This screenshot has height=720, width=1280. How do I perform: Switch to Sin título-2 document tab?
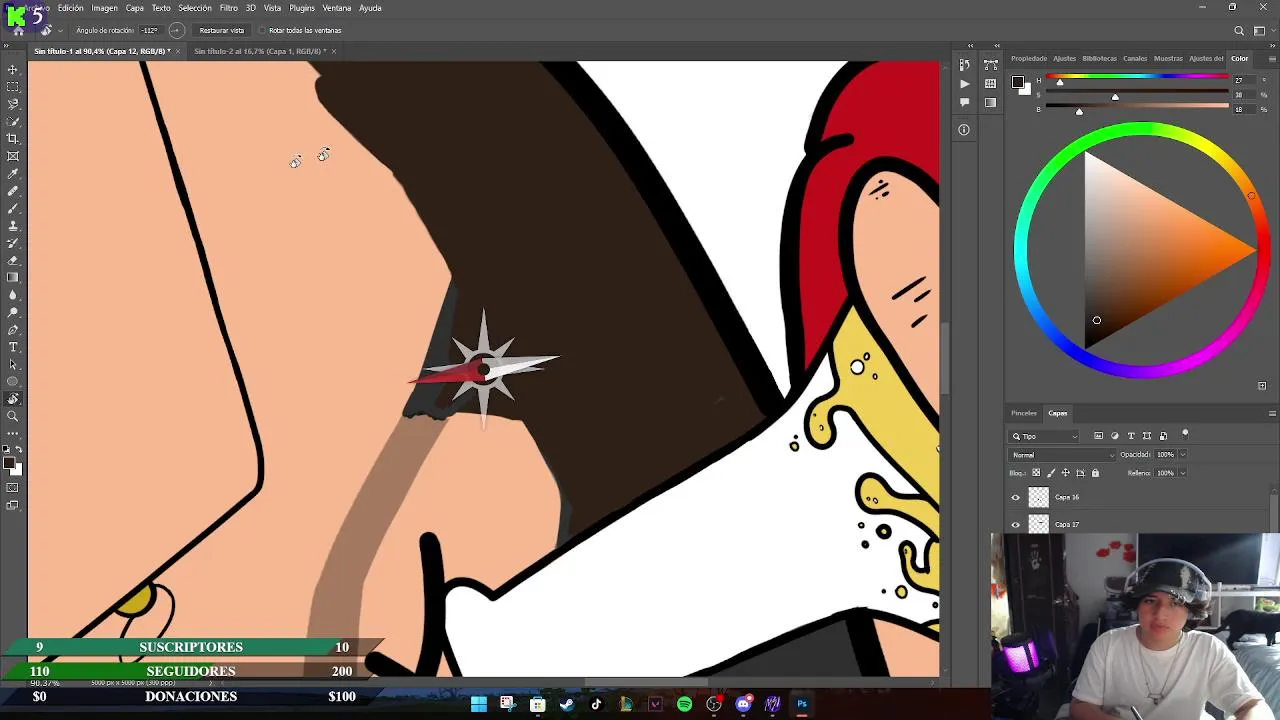pyautogui.click(x=259, y=51)
